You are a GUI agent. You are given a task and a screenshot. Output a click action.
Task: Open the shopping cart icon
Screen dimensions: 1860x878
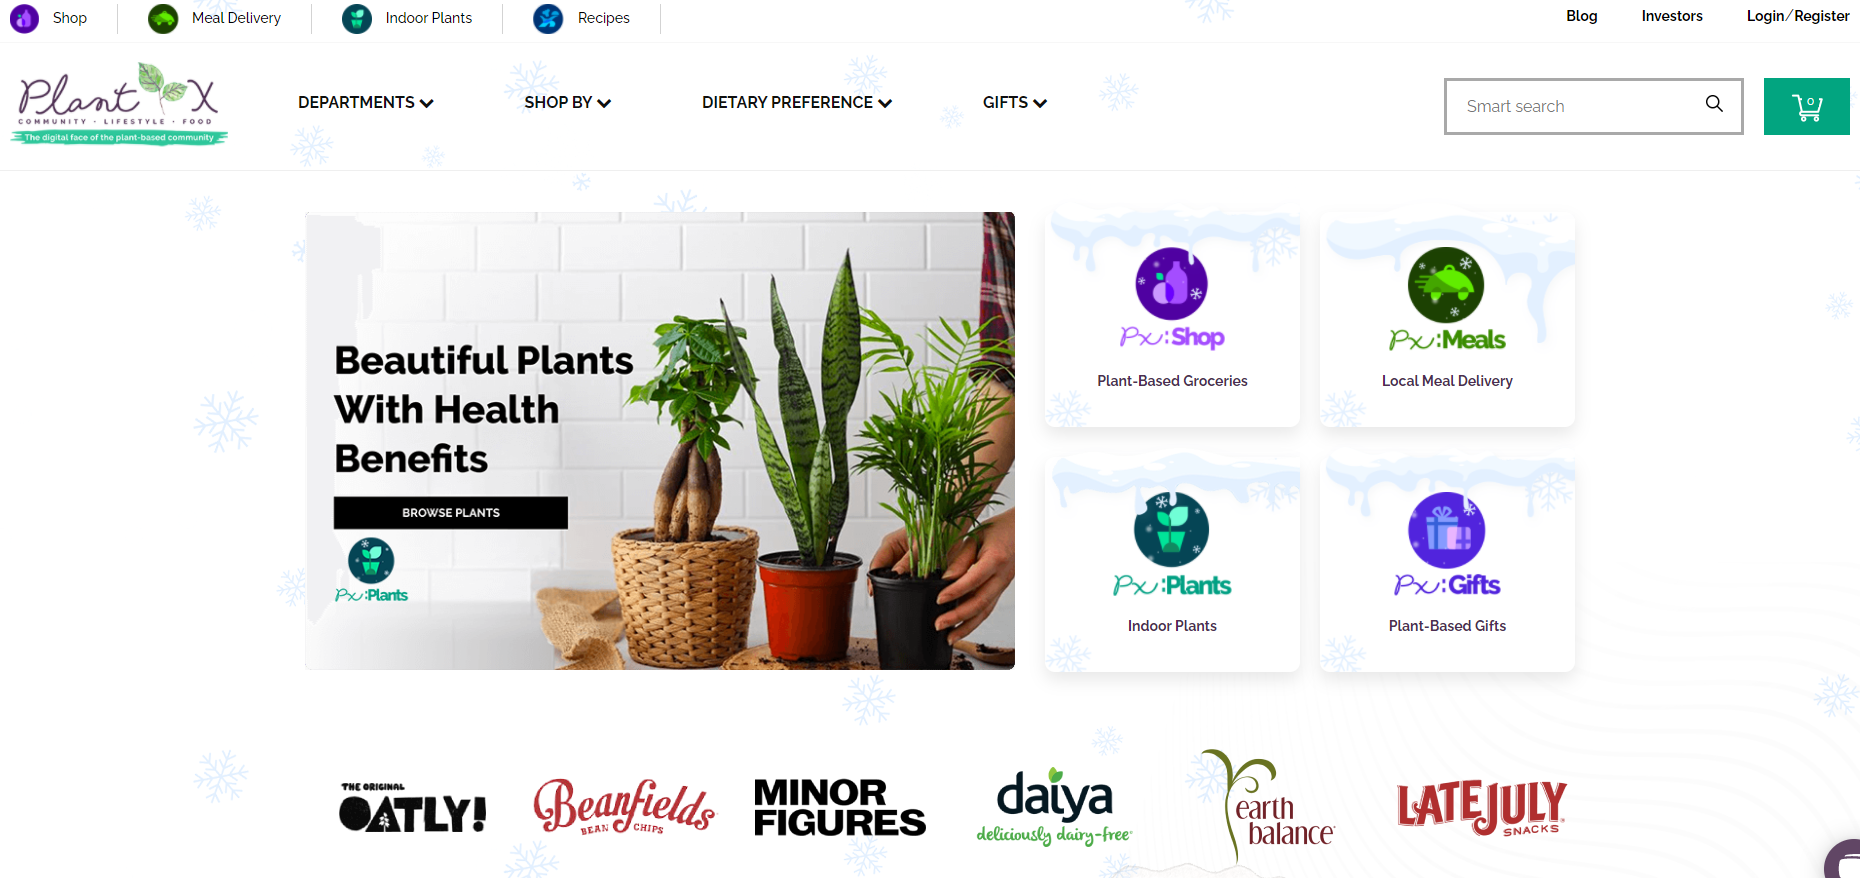coord(1806,106)
